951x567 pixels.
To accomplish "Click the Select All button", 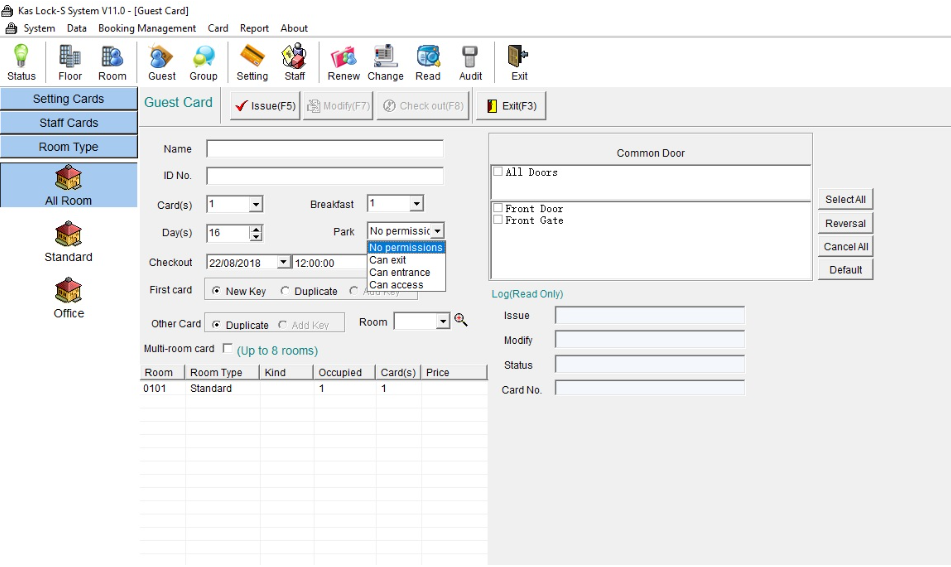I will click(845, 199).
